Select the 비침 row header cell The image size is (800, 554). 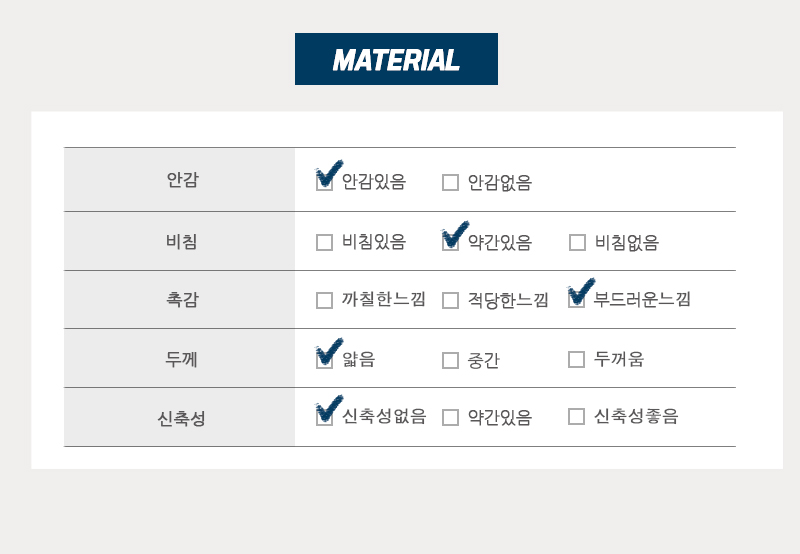pyautogui.click(x=180, y=241)
